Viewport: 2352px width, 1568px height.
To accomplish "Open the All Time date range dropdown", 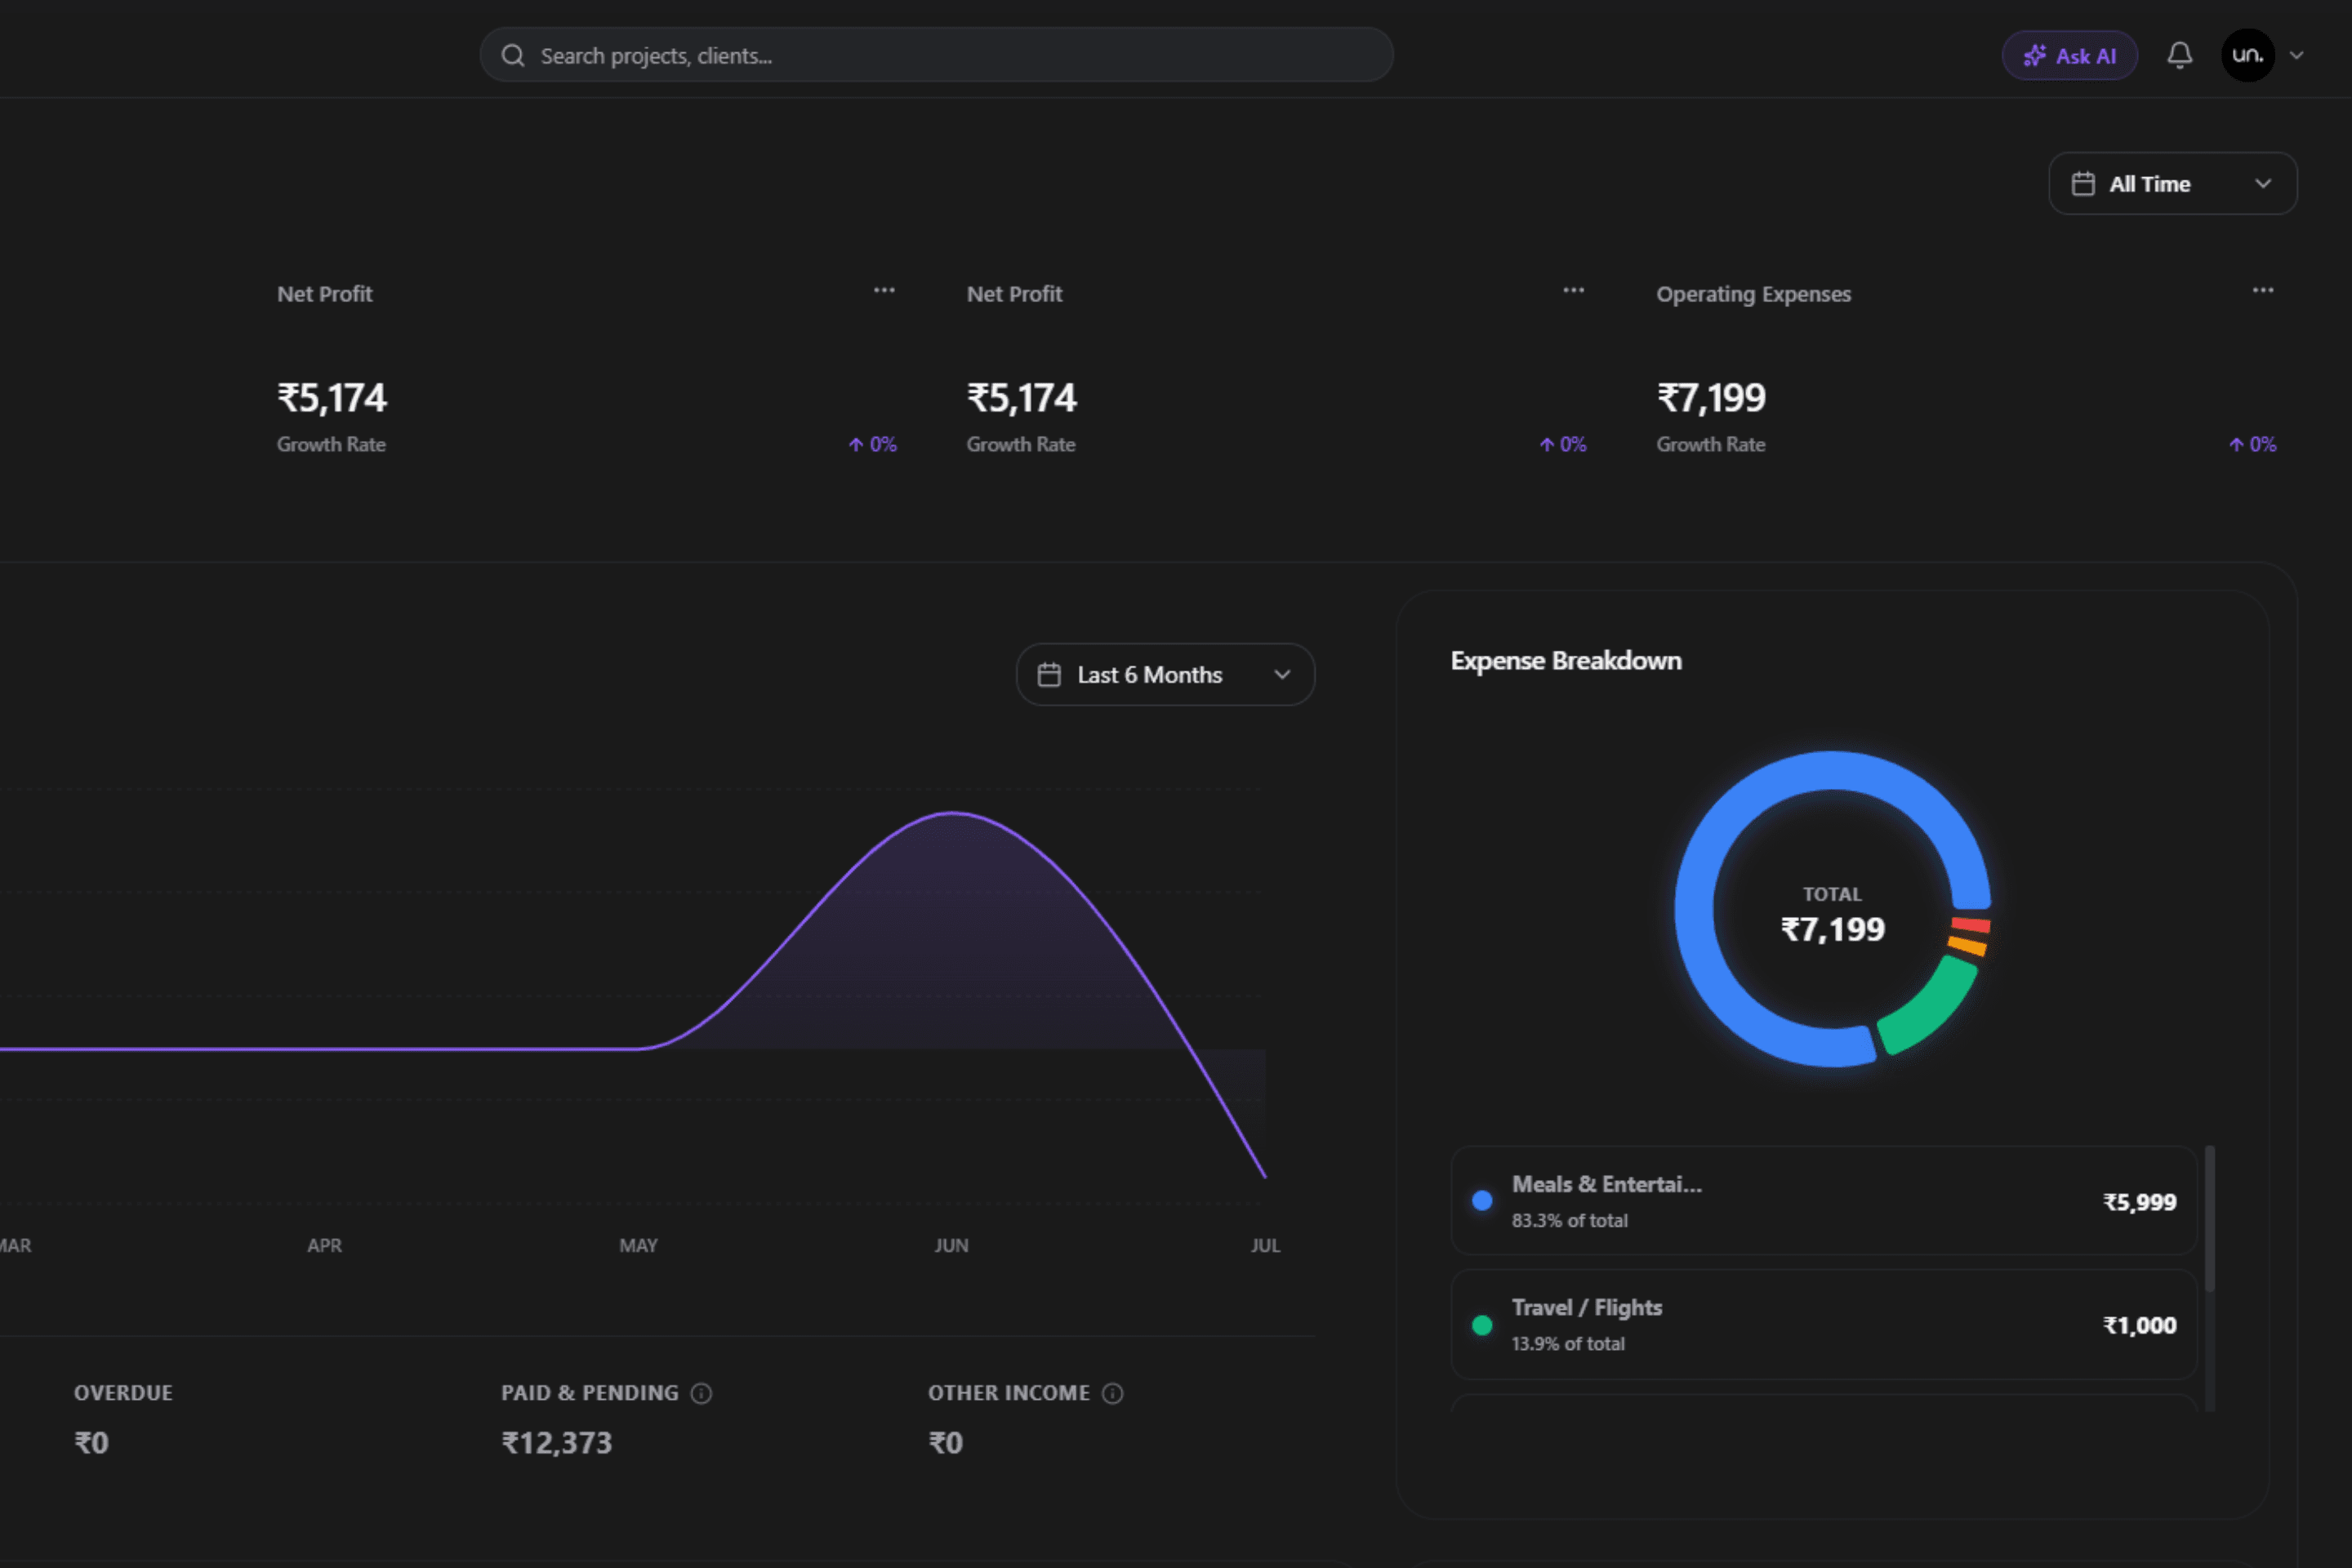I will click(x=2172, y=184).
